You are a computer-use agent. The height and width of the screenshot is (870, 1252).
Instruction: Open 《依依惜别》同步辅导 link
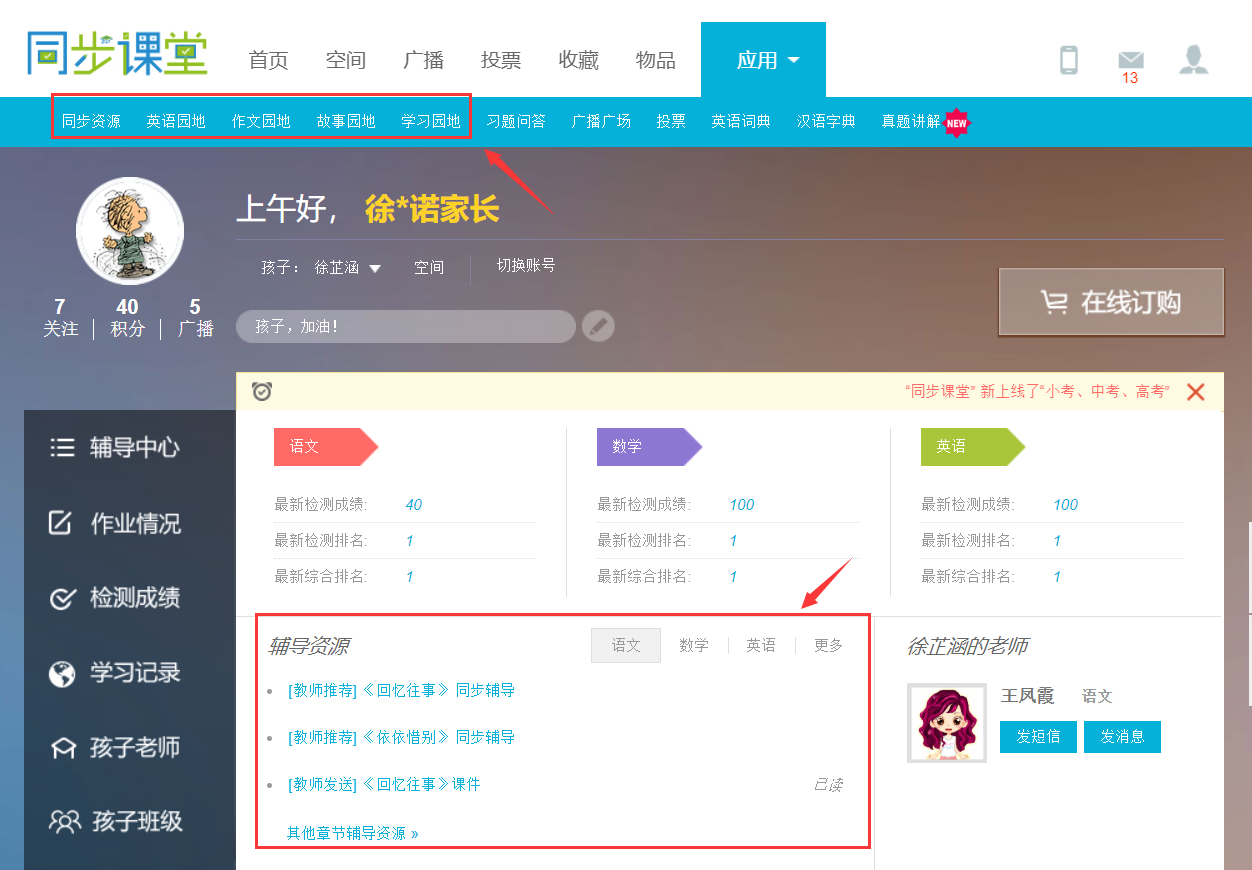pos(401,737)
